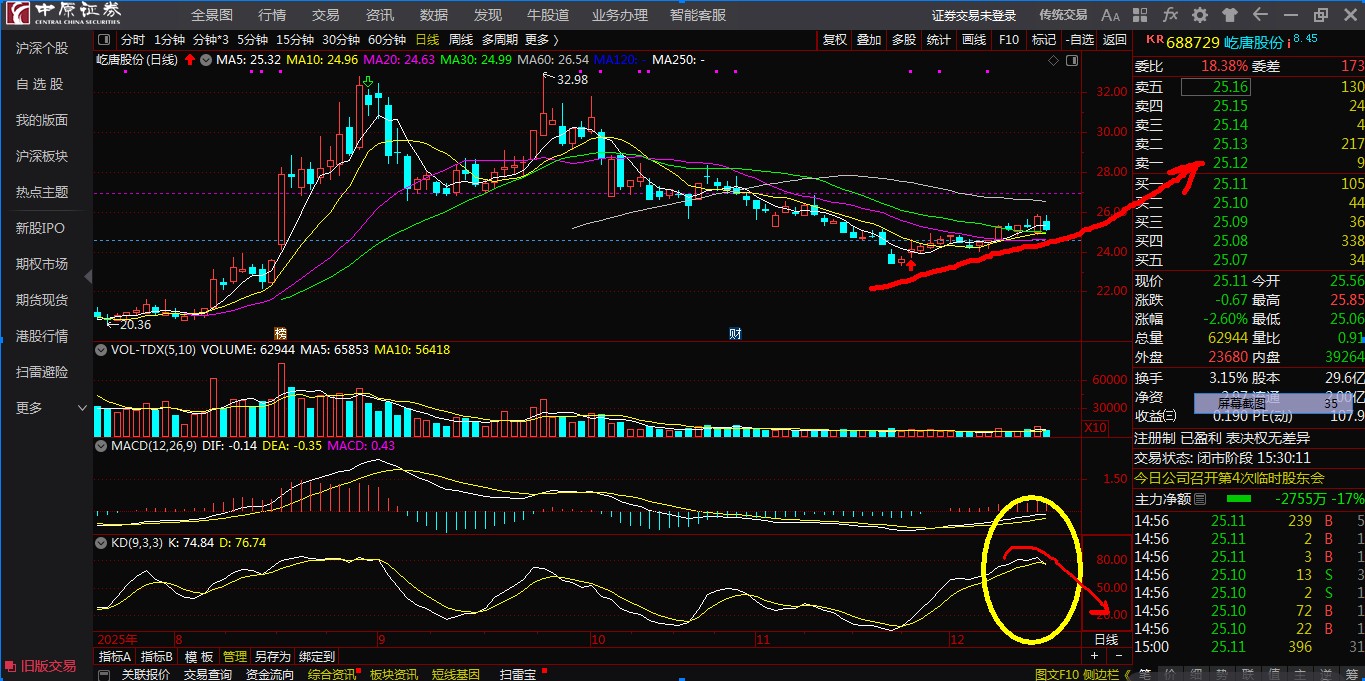The height and width of the screenshot is (681, 1365).
Task: Open font size AA settings
Action: 1110,15
